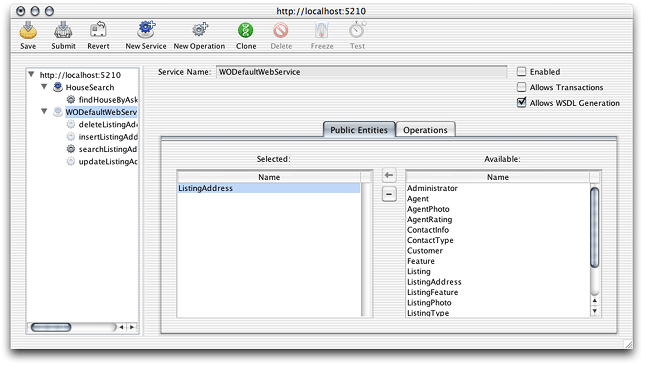Switch to the Operations tab
Viewport: 645px width, 367px height.
(425, 130)
